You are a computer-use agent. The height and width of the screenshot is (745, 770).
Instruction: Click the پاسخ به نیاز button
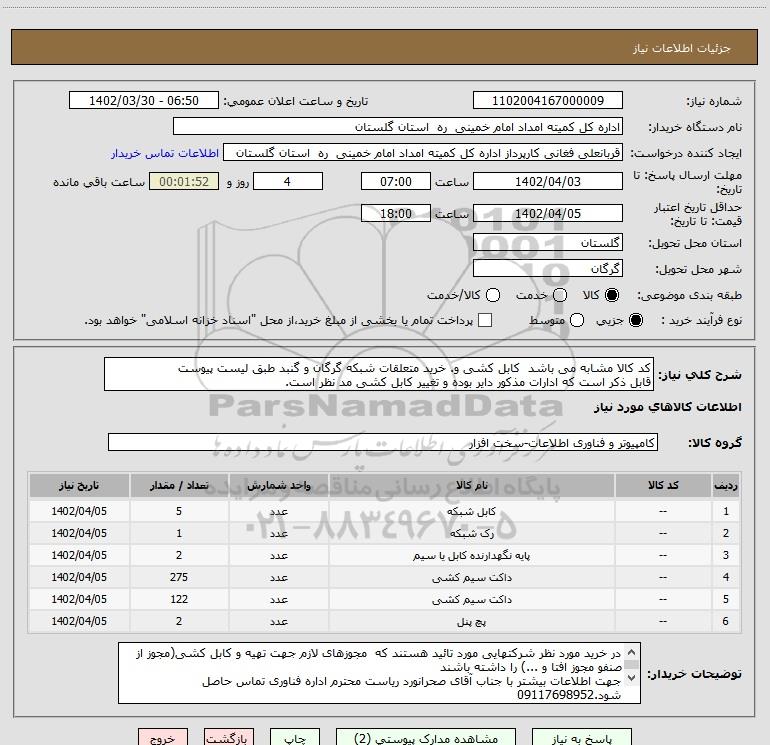point(581,738)
